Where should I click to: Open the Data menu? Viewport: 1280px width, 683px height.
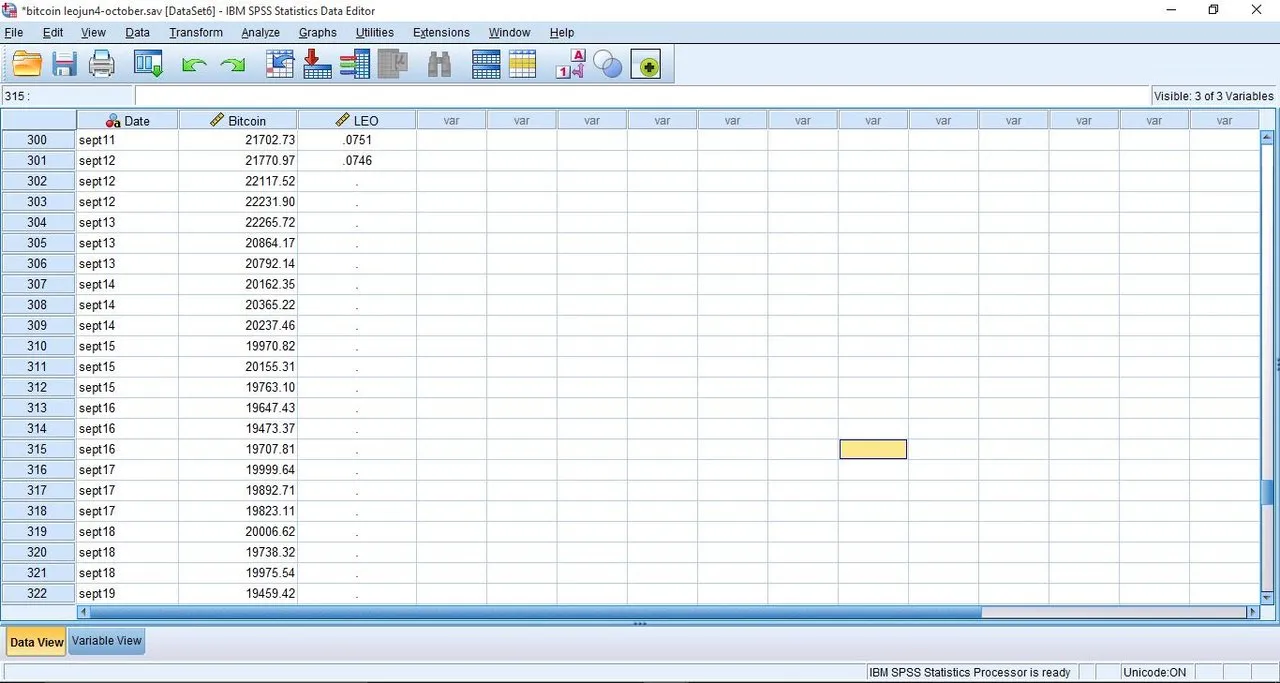coord(137,32)
